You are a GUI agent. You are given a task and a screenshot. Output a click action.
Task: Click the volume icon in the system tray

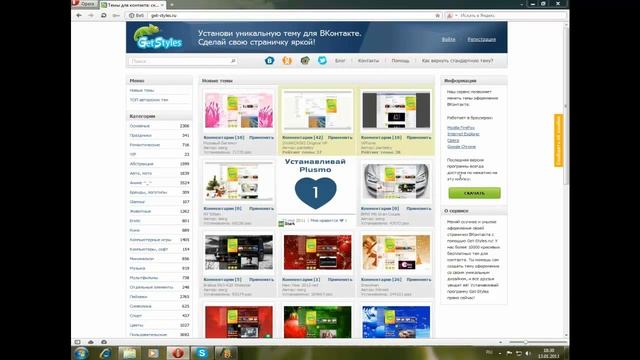pyautogui.click(x=528, y=353)
